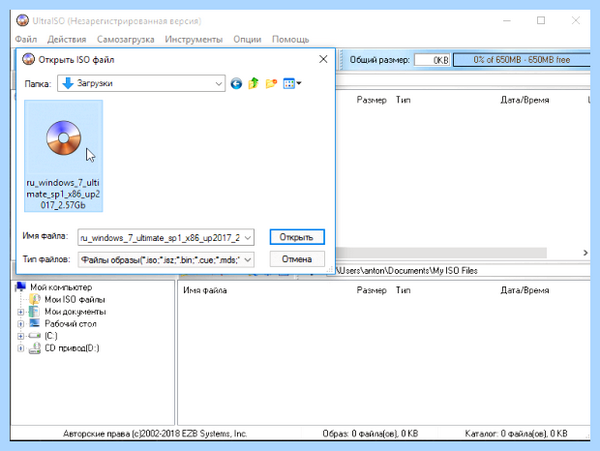The width and height of the screenshot is (600, 451).
Task: Click the upper Дата/Время column header
Action: click(x=525, y=100)
